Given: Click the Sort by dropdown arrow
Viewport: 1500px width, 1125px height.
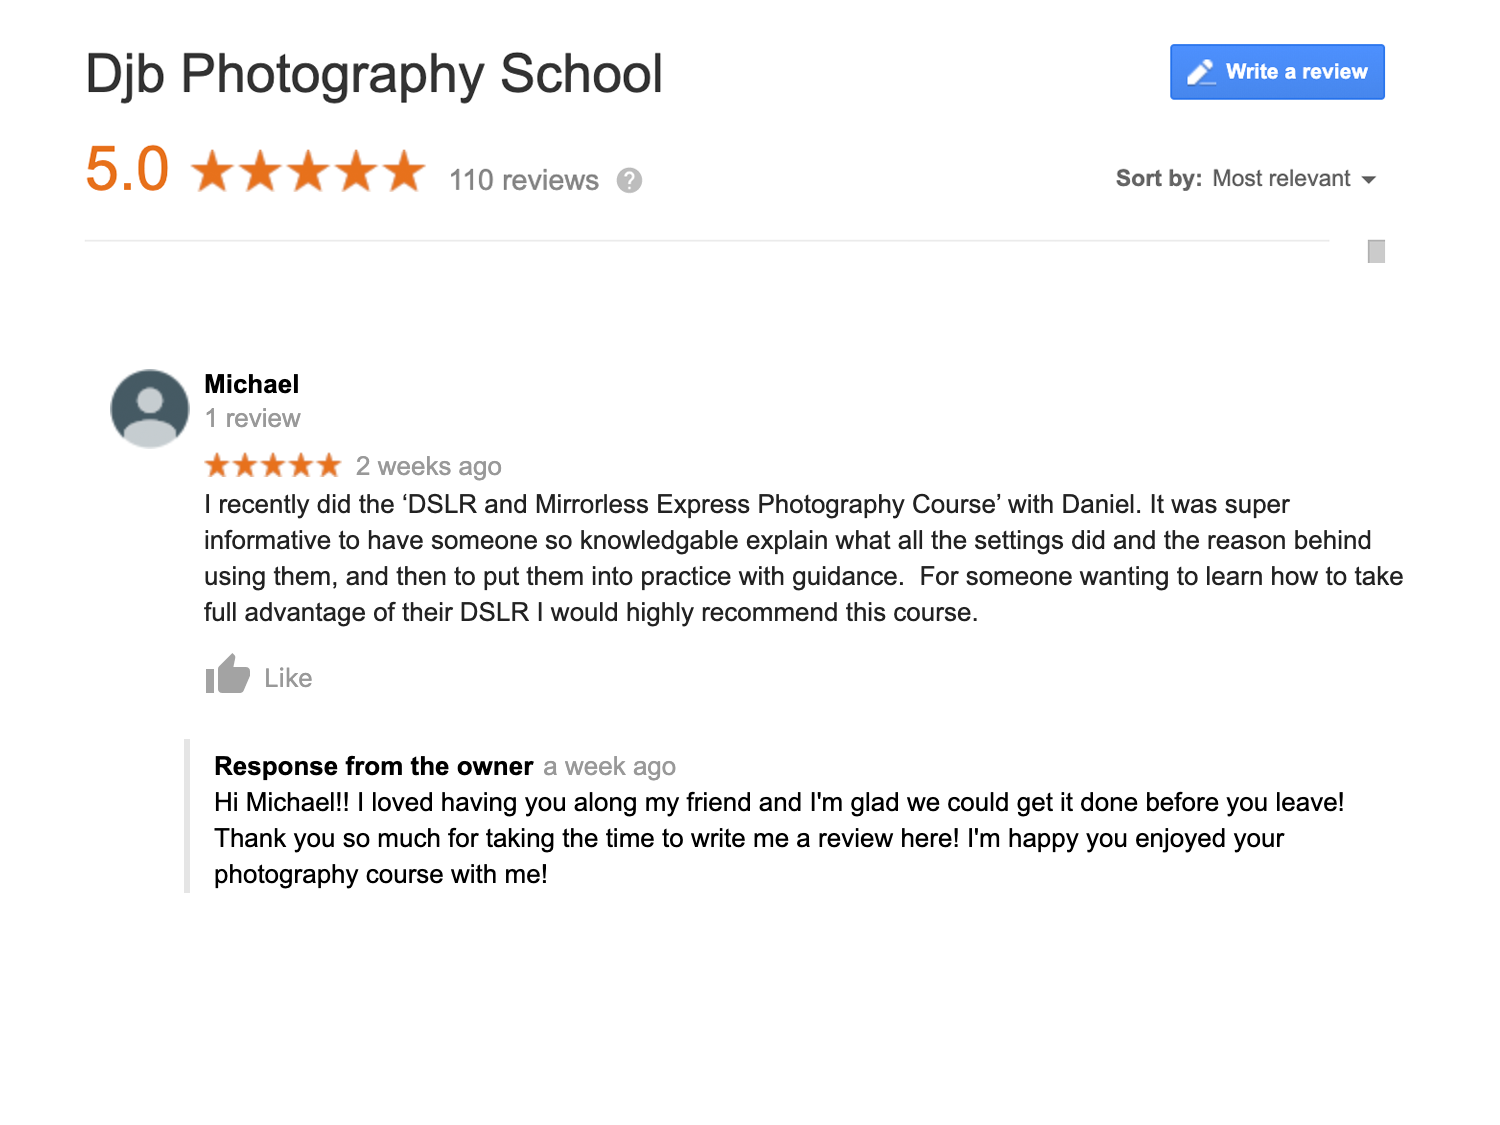Looking at the screenshot, I should [x=1369, y=180].
